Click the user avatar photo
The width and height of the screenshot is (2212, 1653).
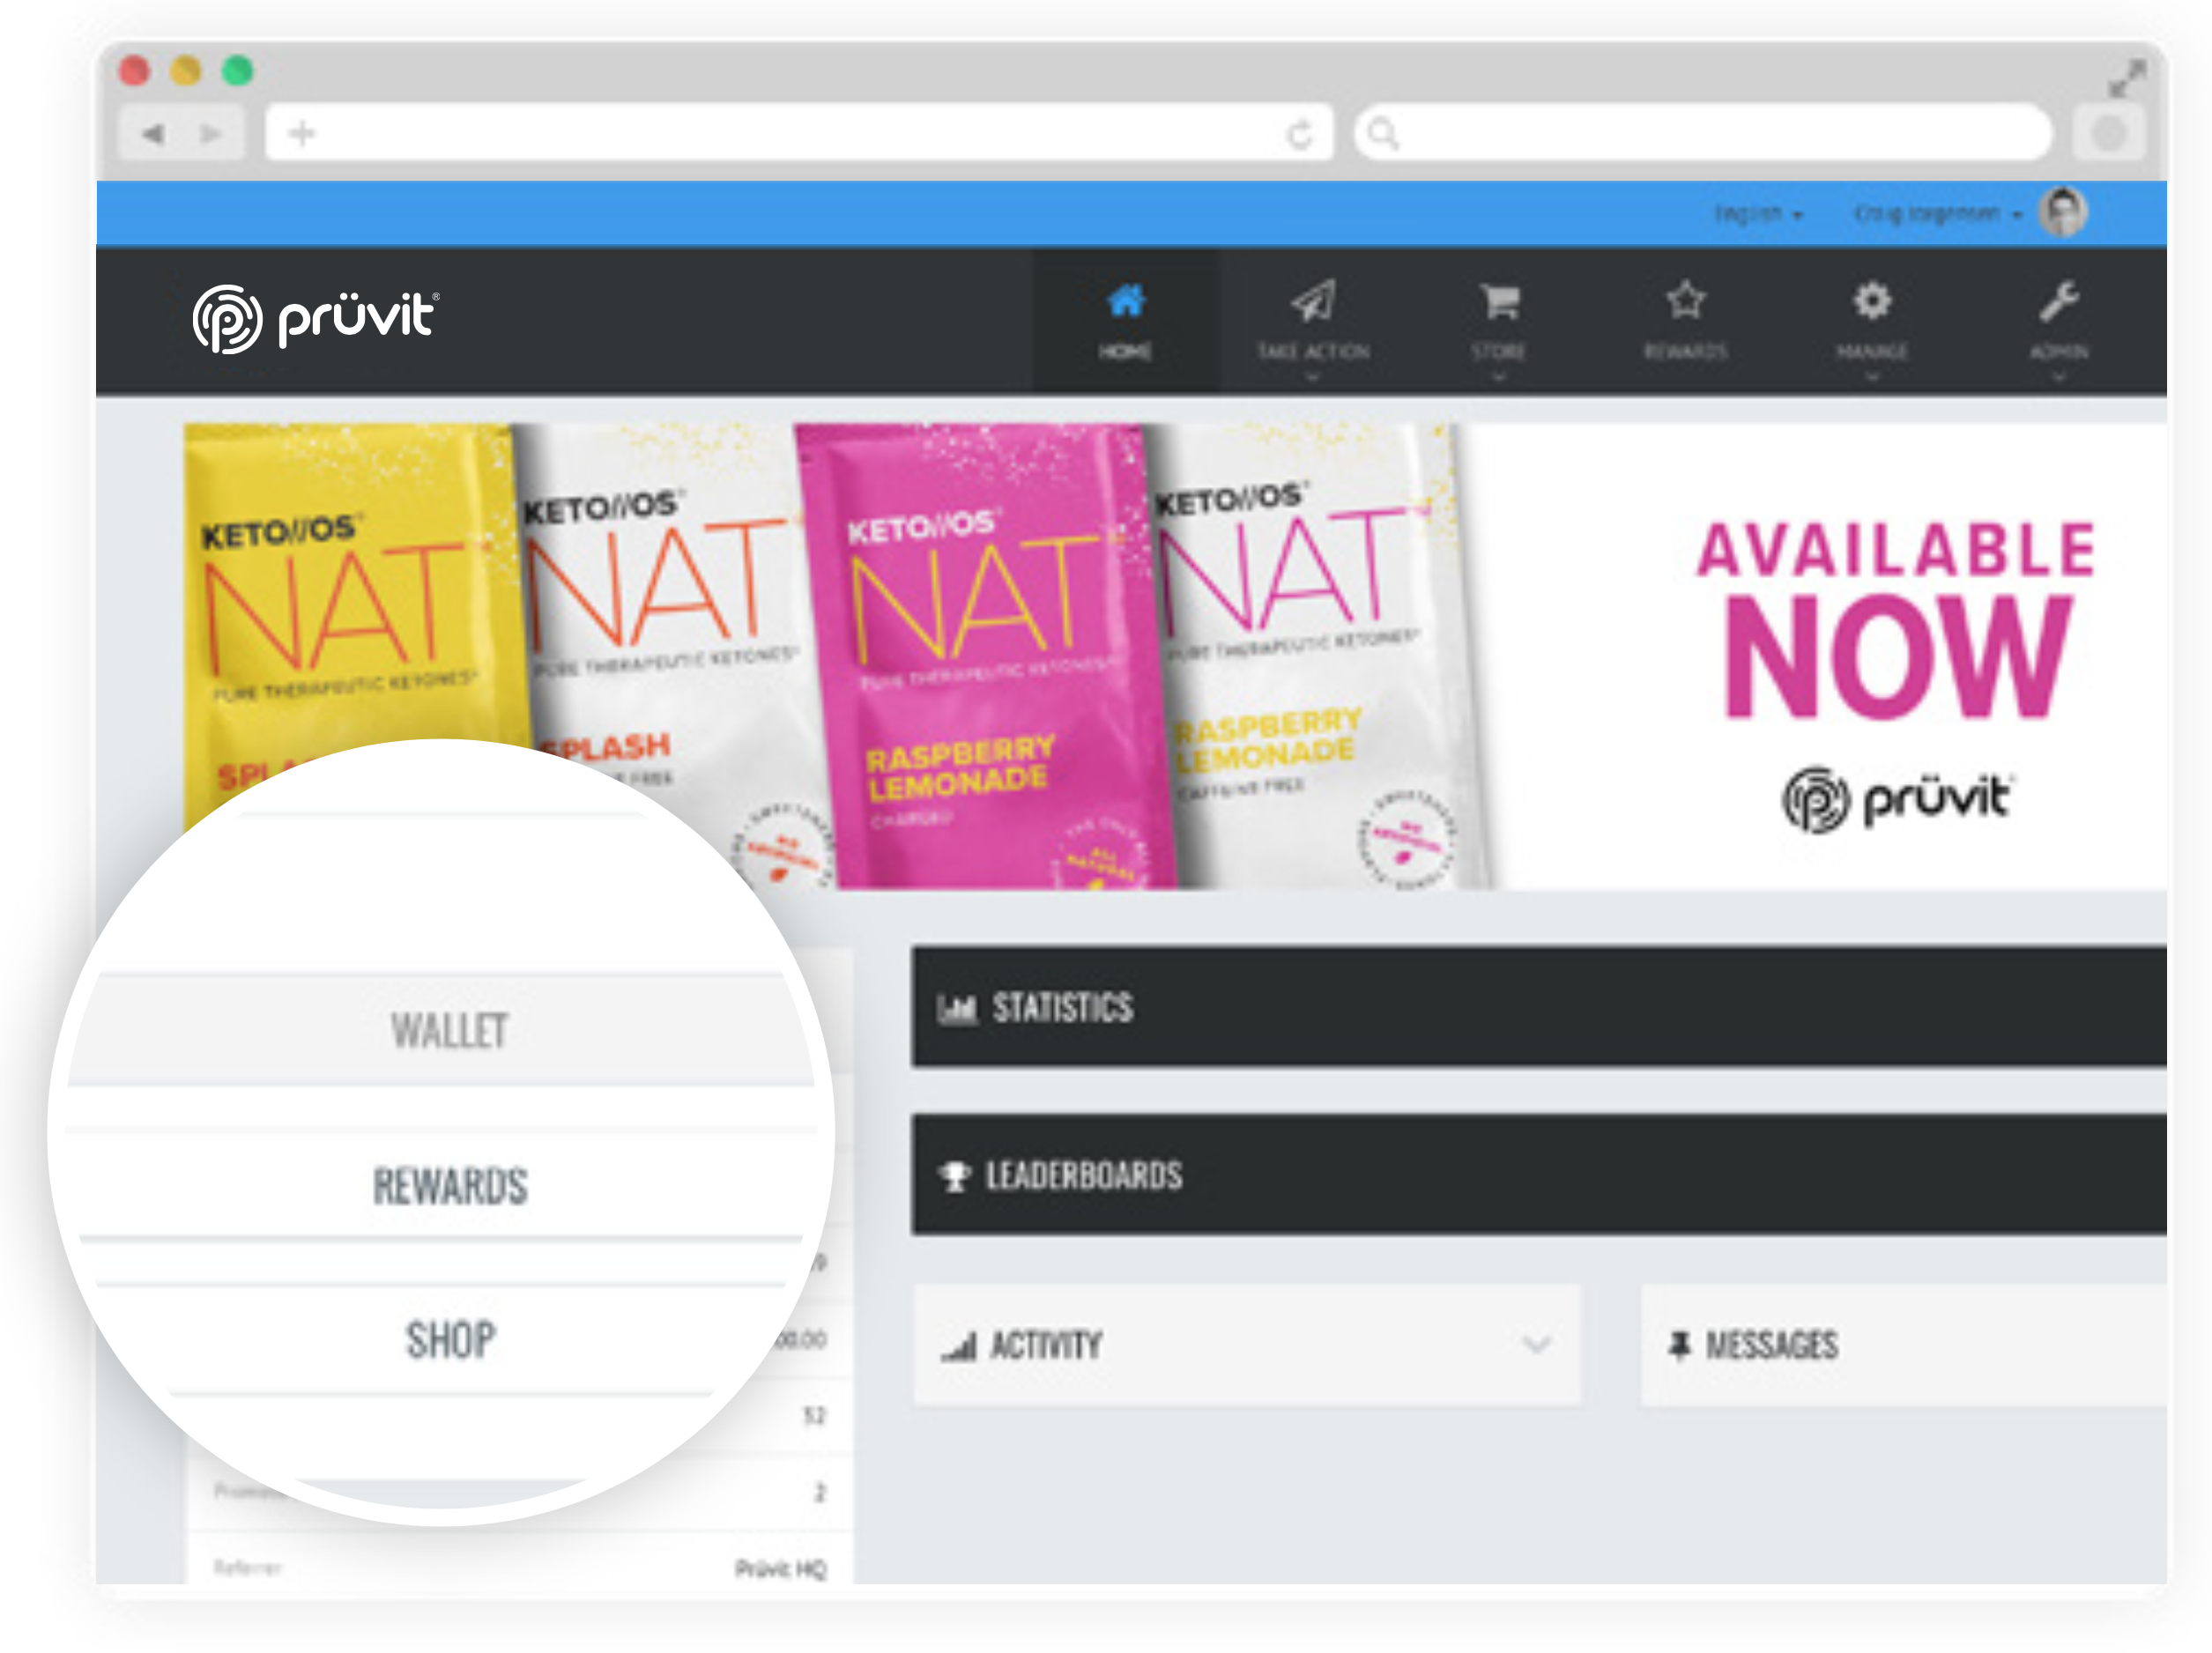2064,212
